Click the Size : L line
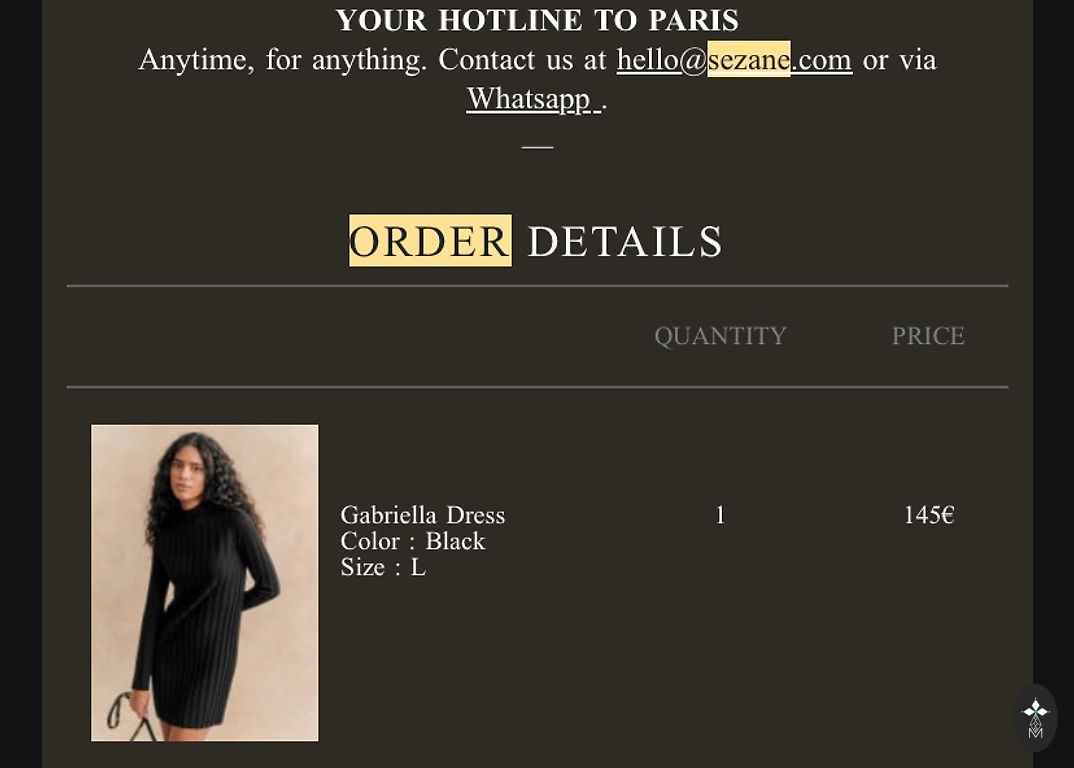This screenshot has width=1074, height=768. (383, 567)
